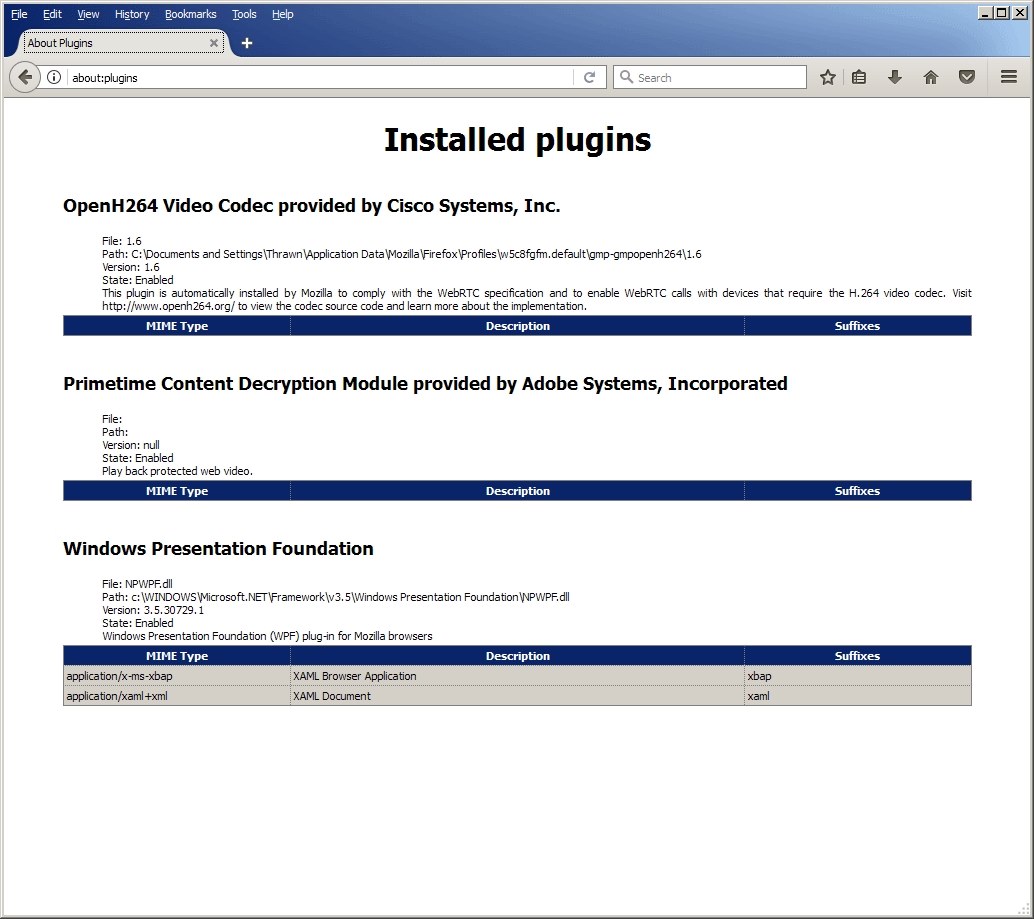Viewport: 1034px width, 919px height.
Task: Click 'File: NPWPF.dll' line
Action: 137,584
